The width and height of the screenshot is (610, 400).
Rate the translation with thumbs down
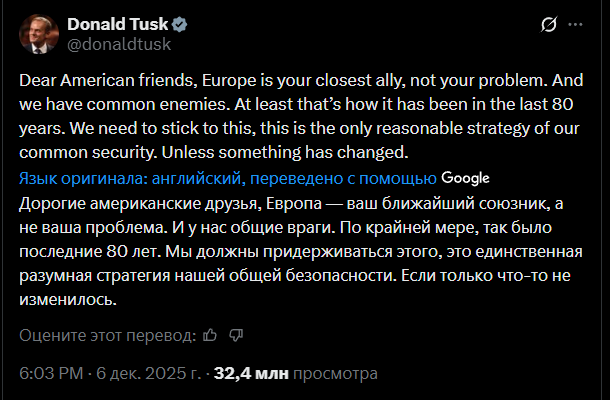coord(236,334)
